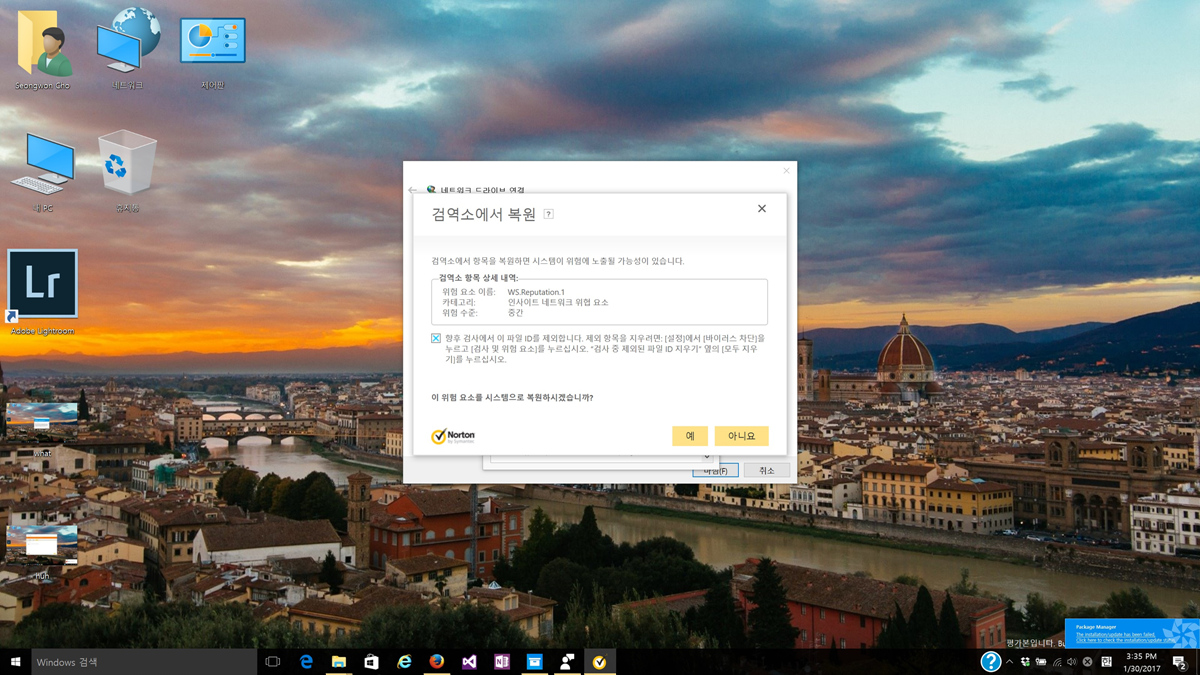The height and width of the screenshot is (675, 1200).
Task: Open the 내 PC desktop icon
Action: click(x=43, y=167)
